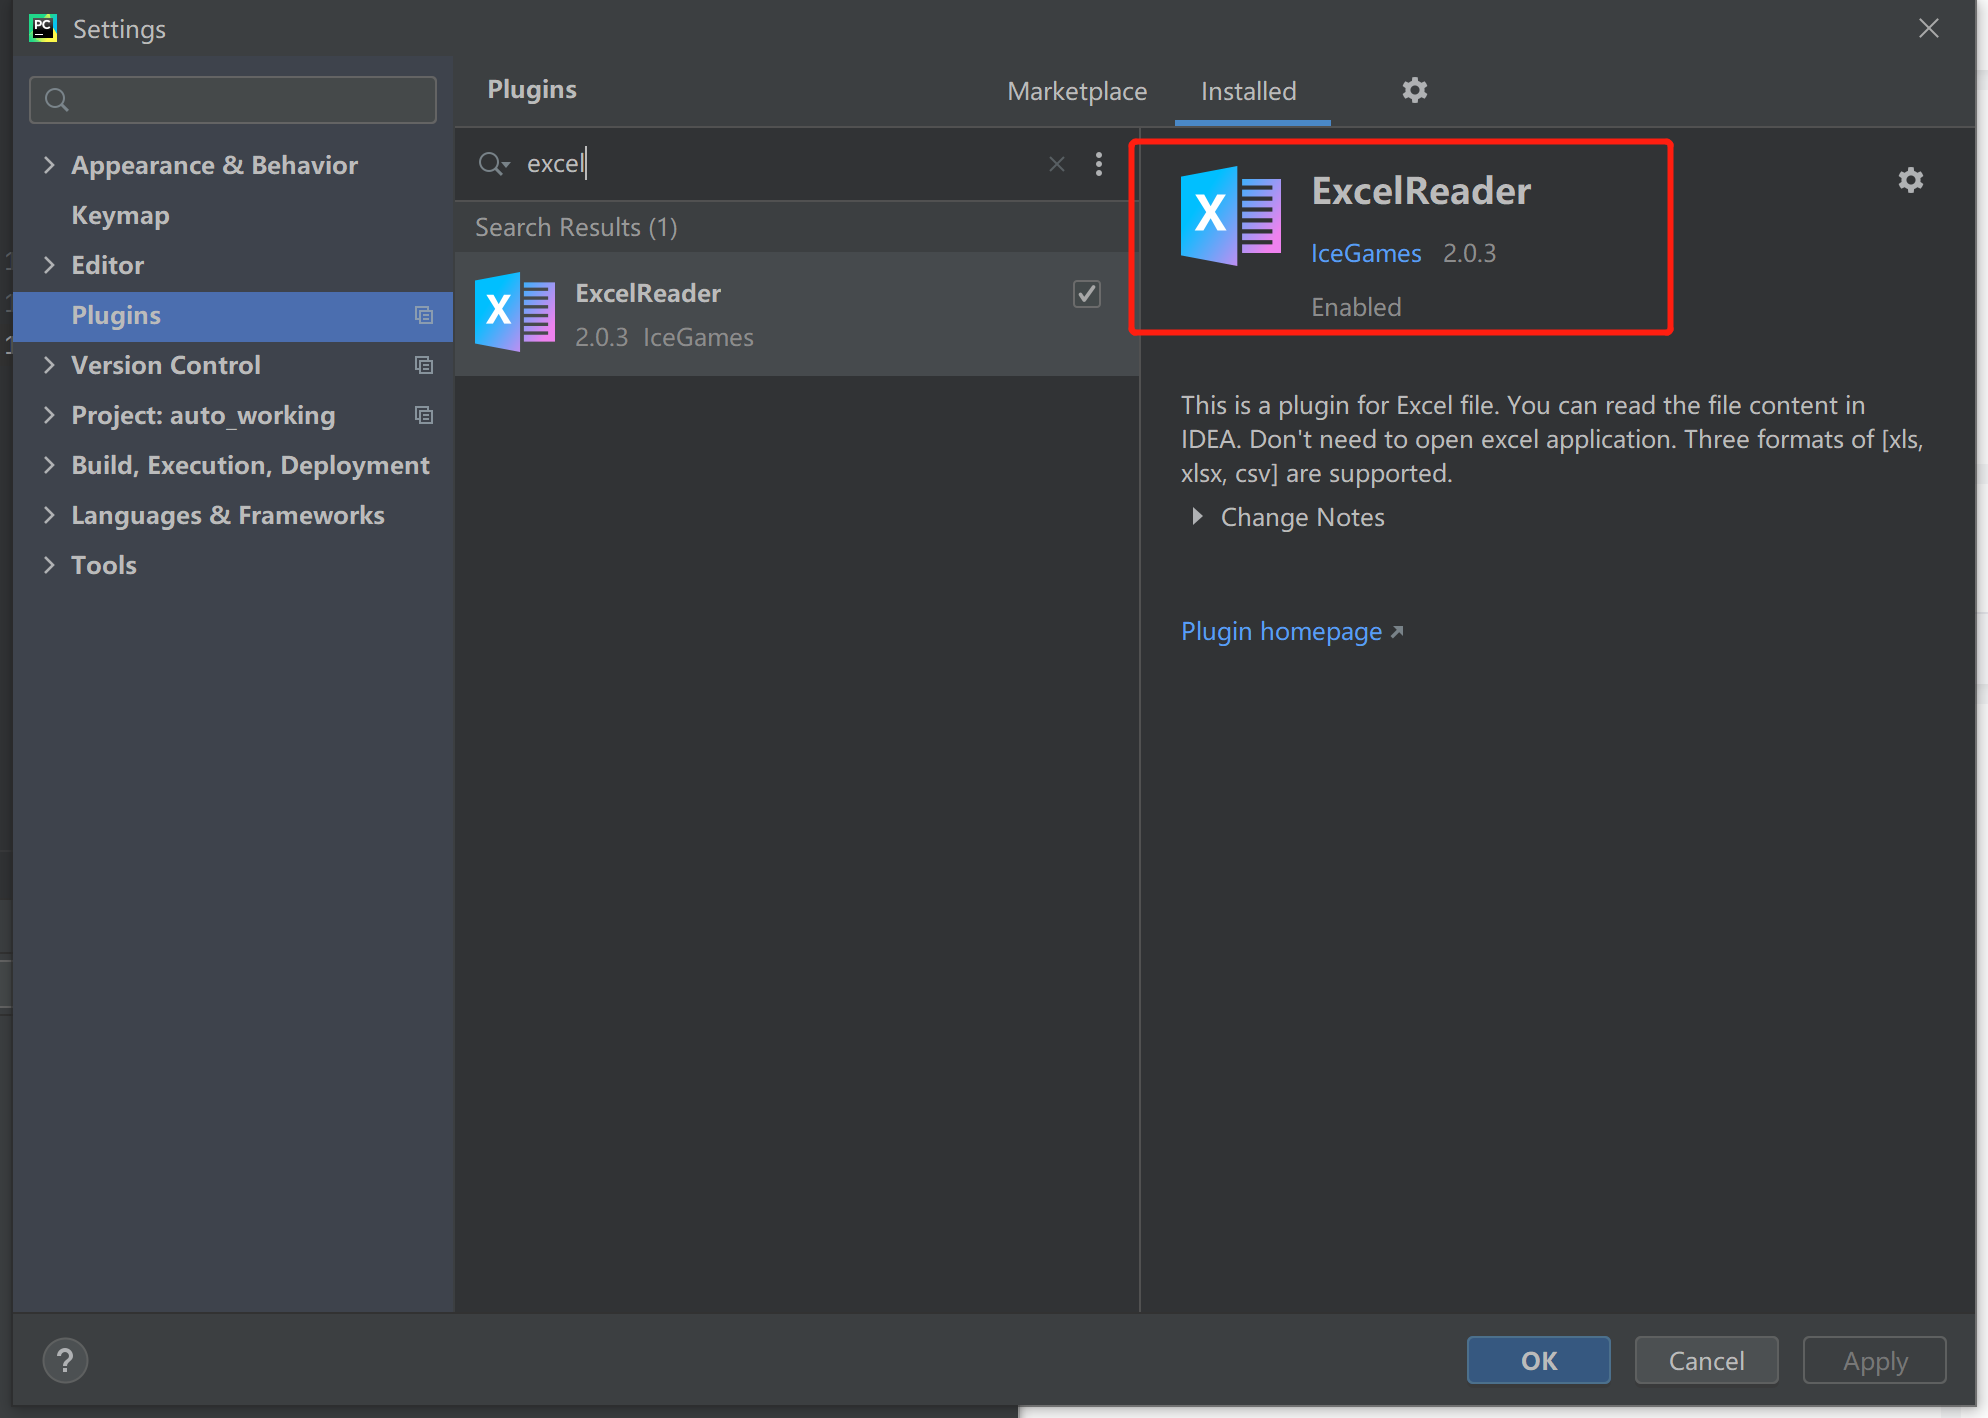Open plugin search options three-dot menu
1988x1418 pixels.
click(1098, 164)
